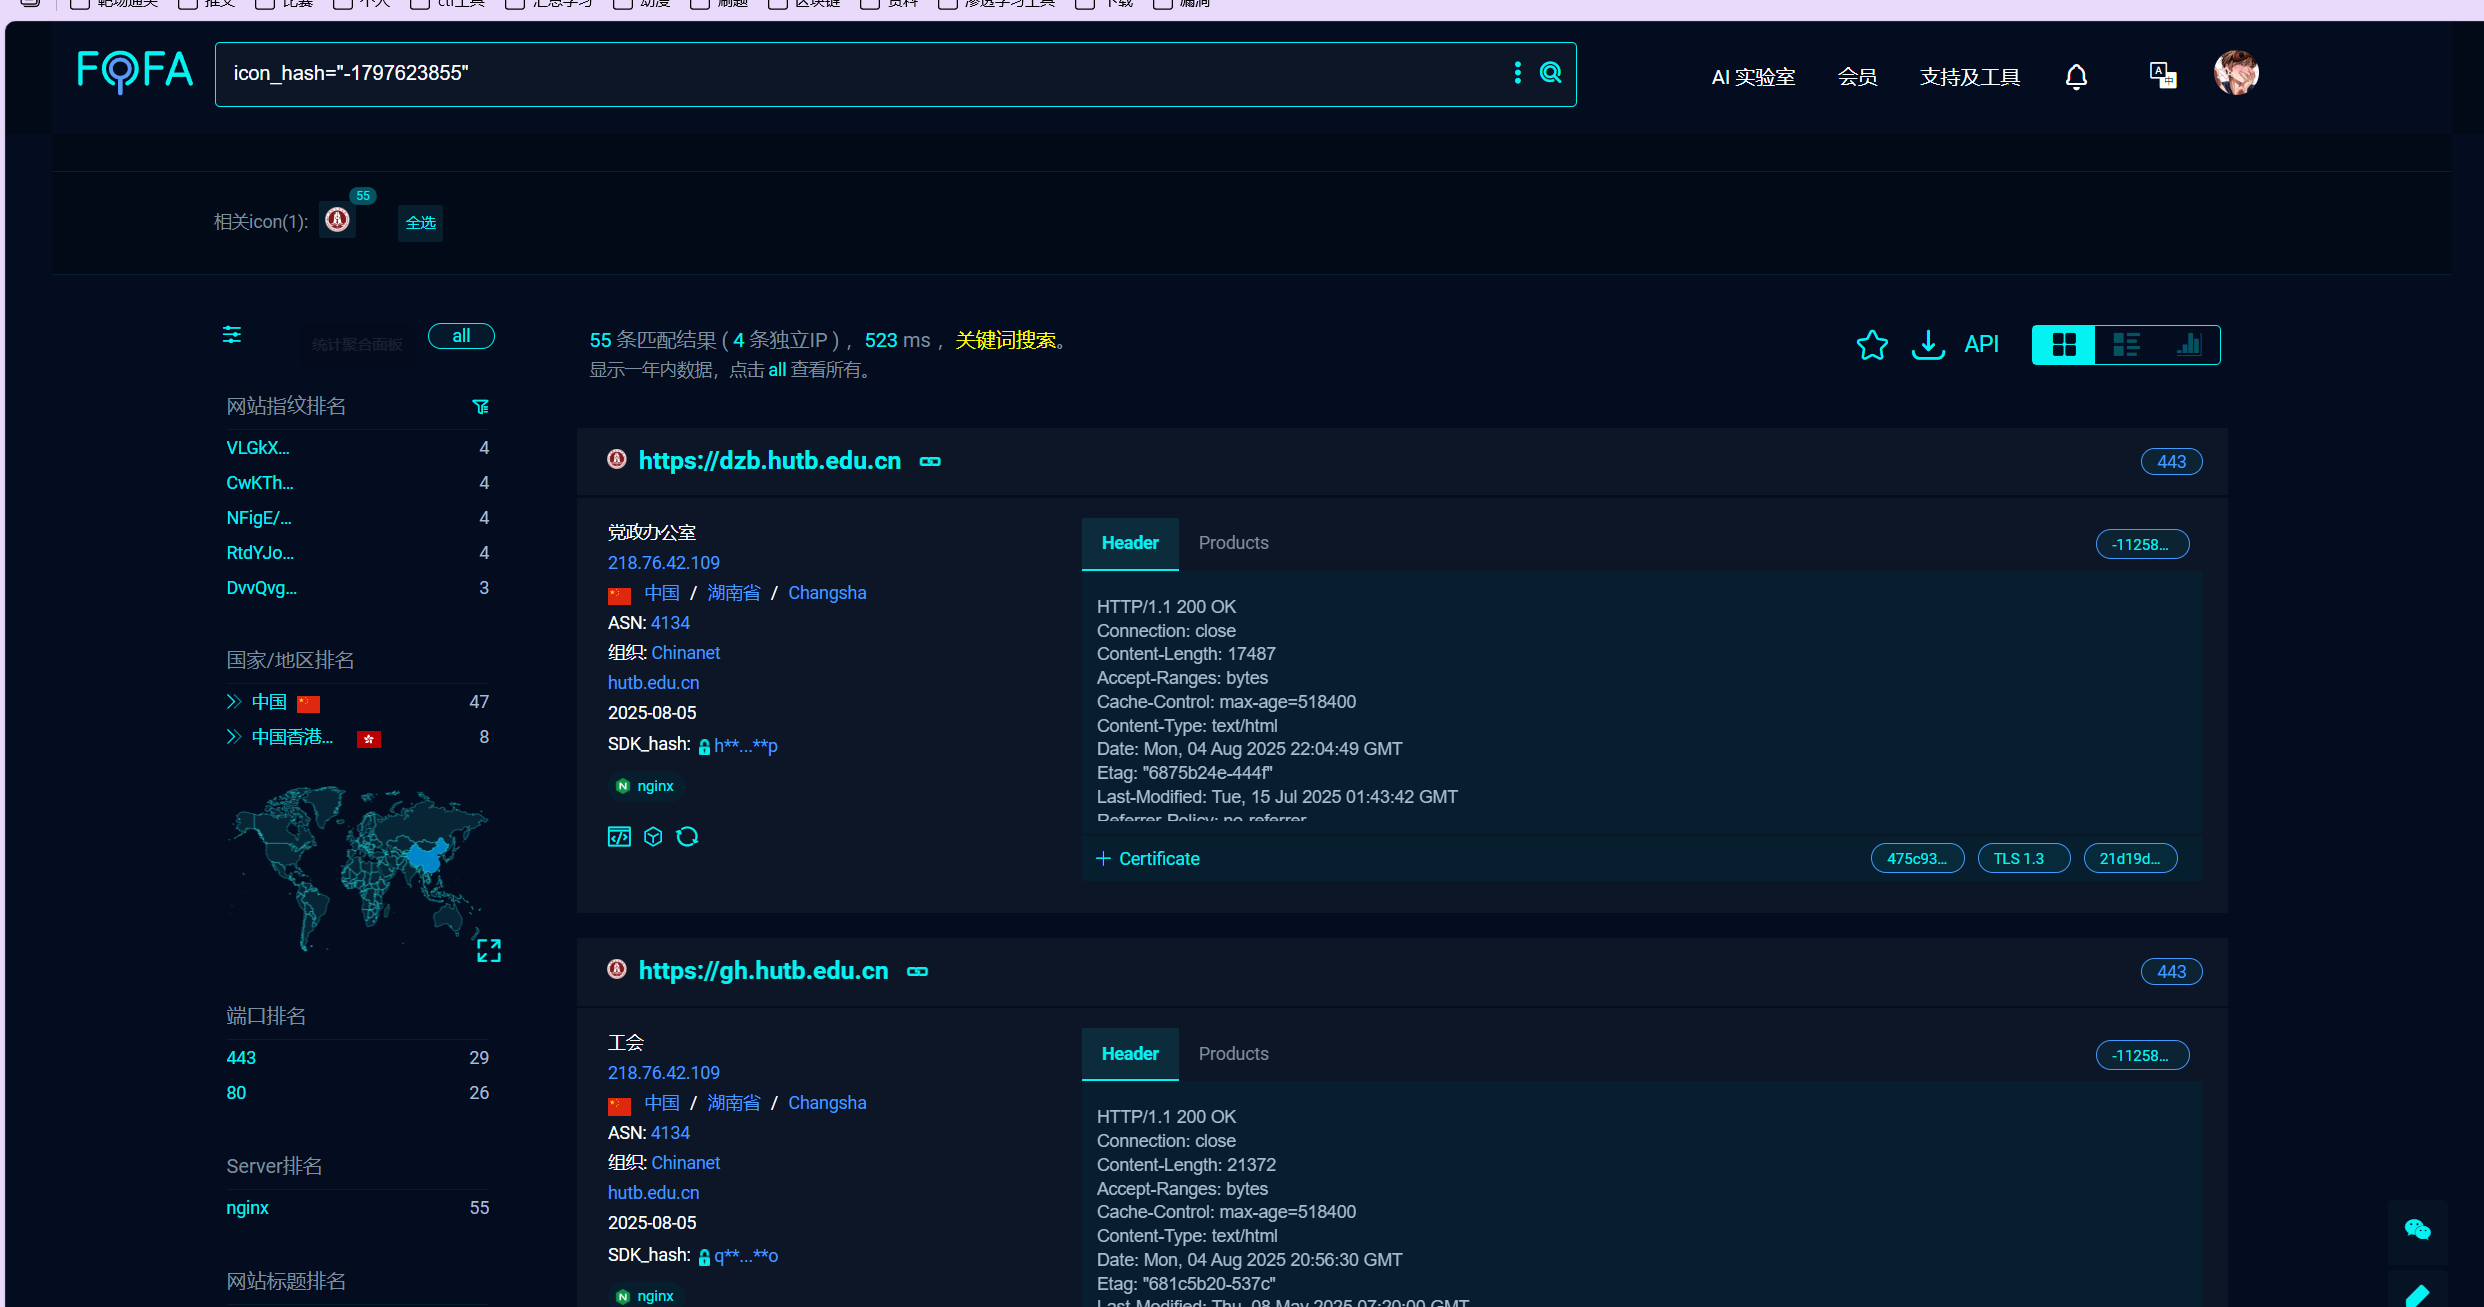
Task: Open the https://gh.hutb.edu.cn link
Action: 763,971
